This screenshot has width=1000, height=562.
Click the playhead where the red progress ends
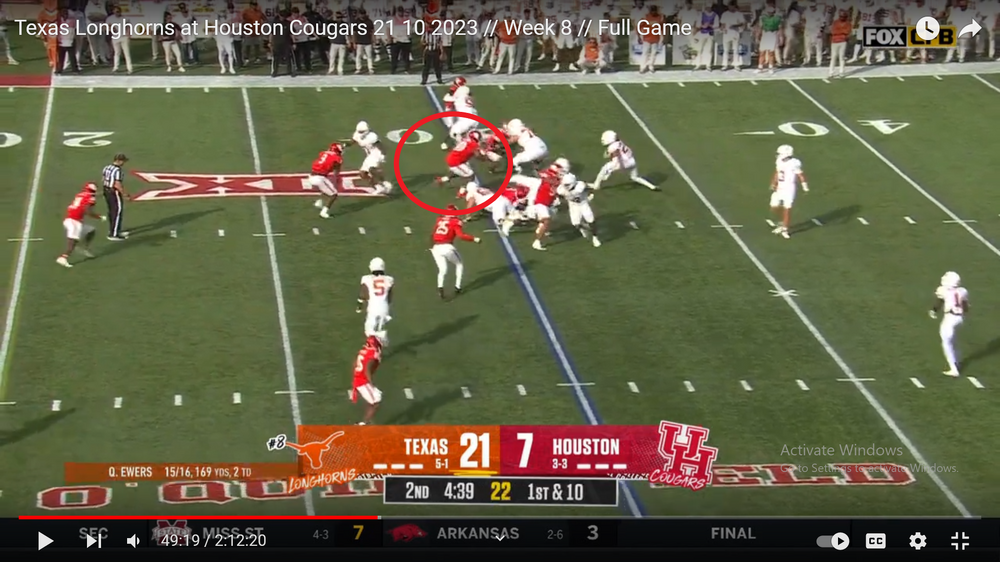(x=378, y=518)
